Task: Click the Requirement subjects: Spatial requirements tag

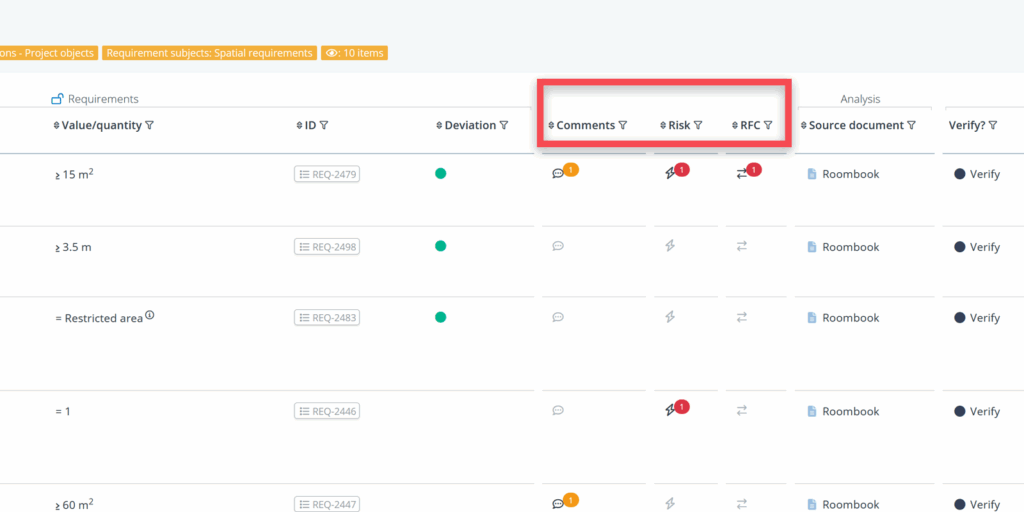Action: coord(209,53)
